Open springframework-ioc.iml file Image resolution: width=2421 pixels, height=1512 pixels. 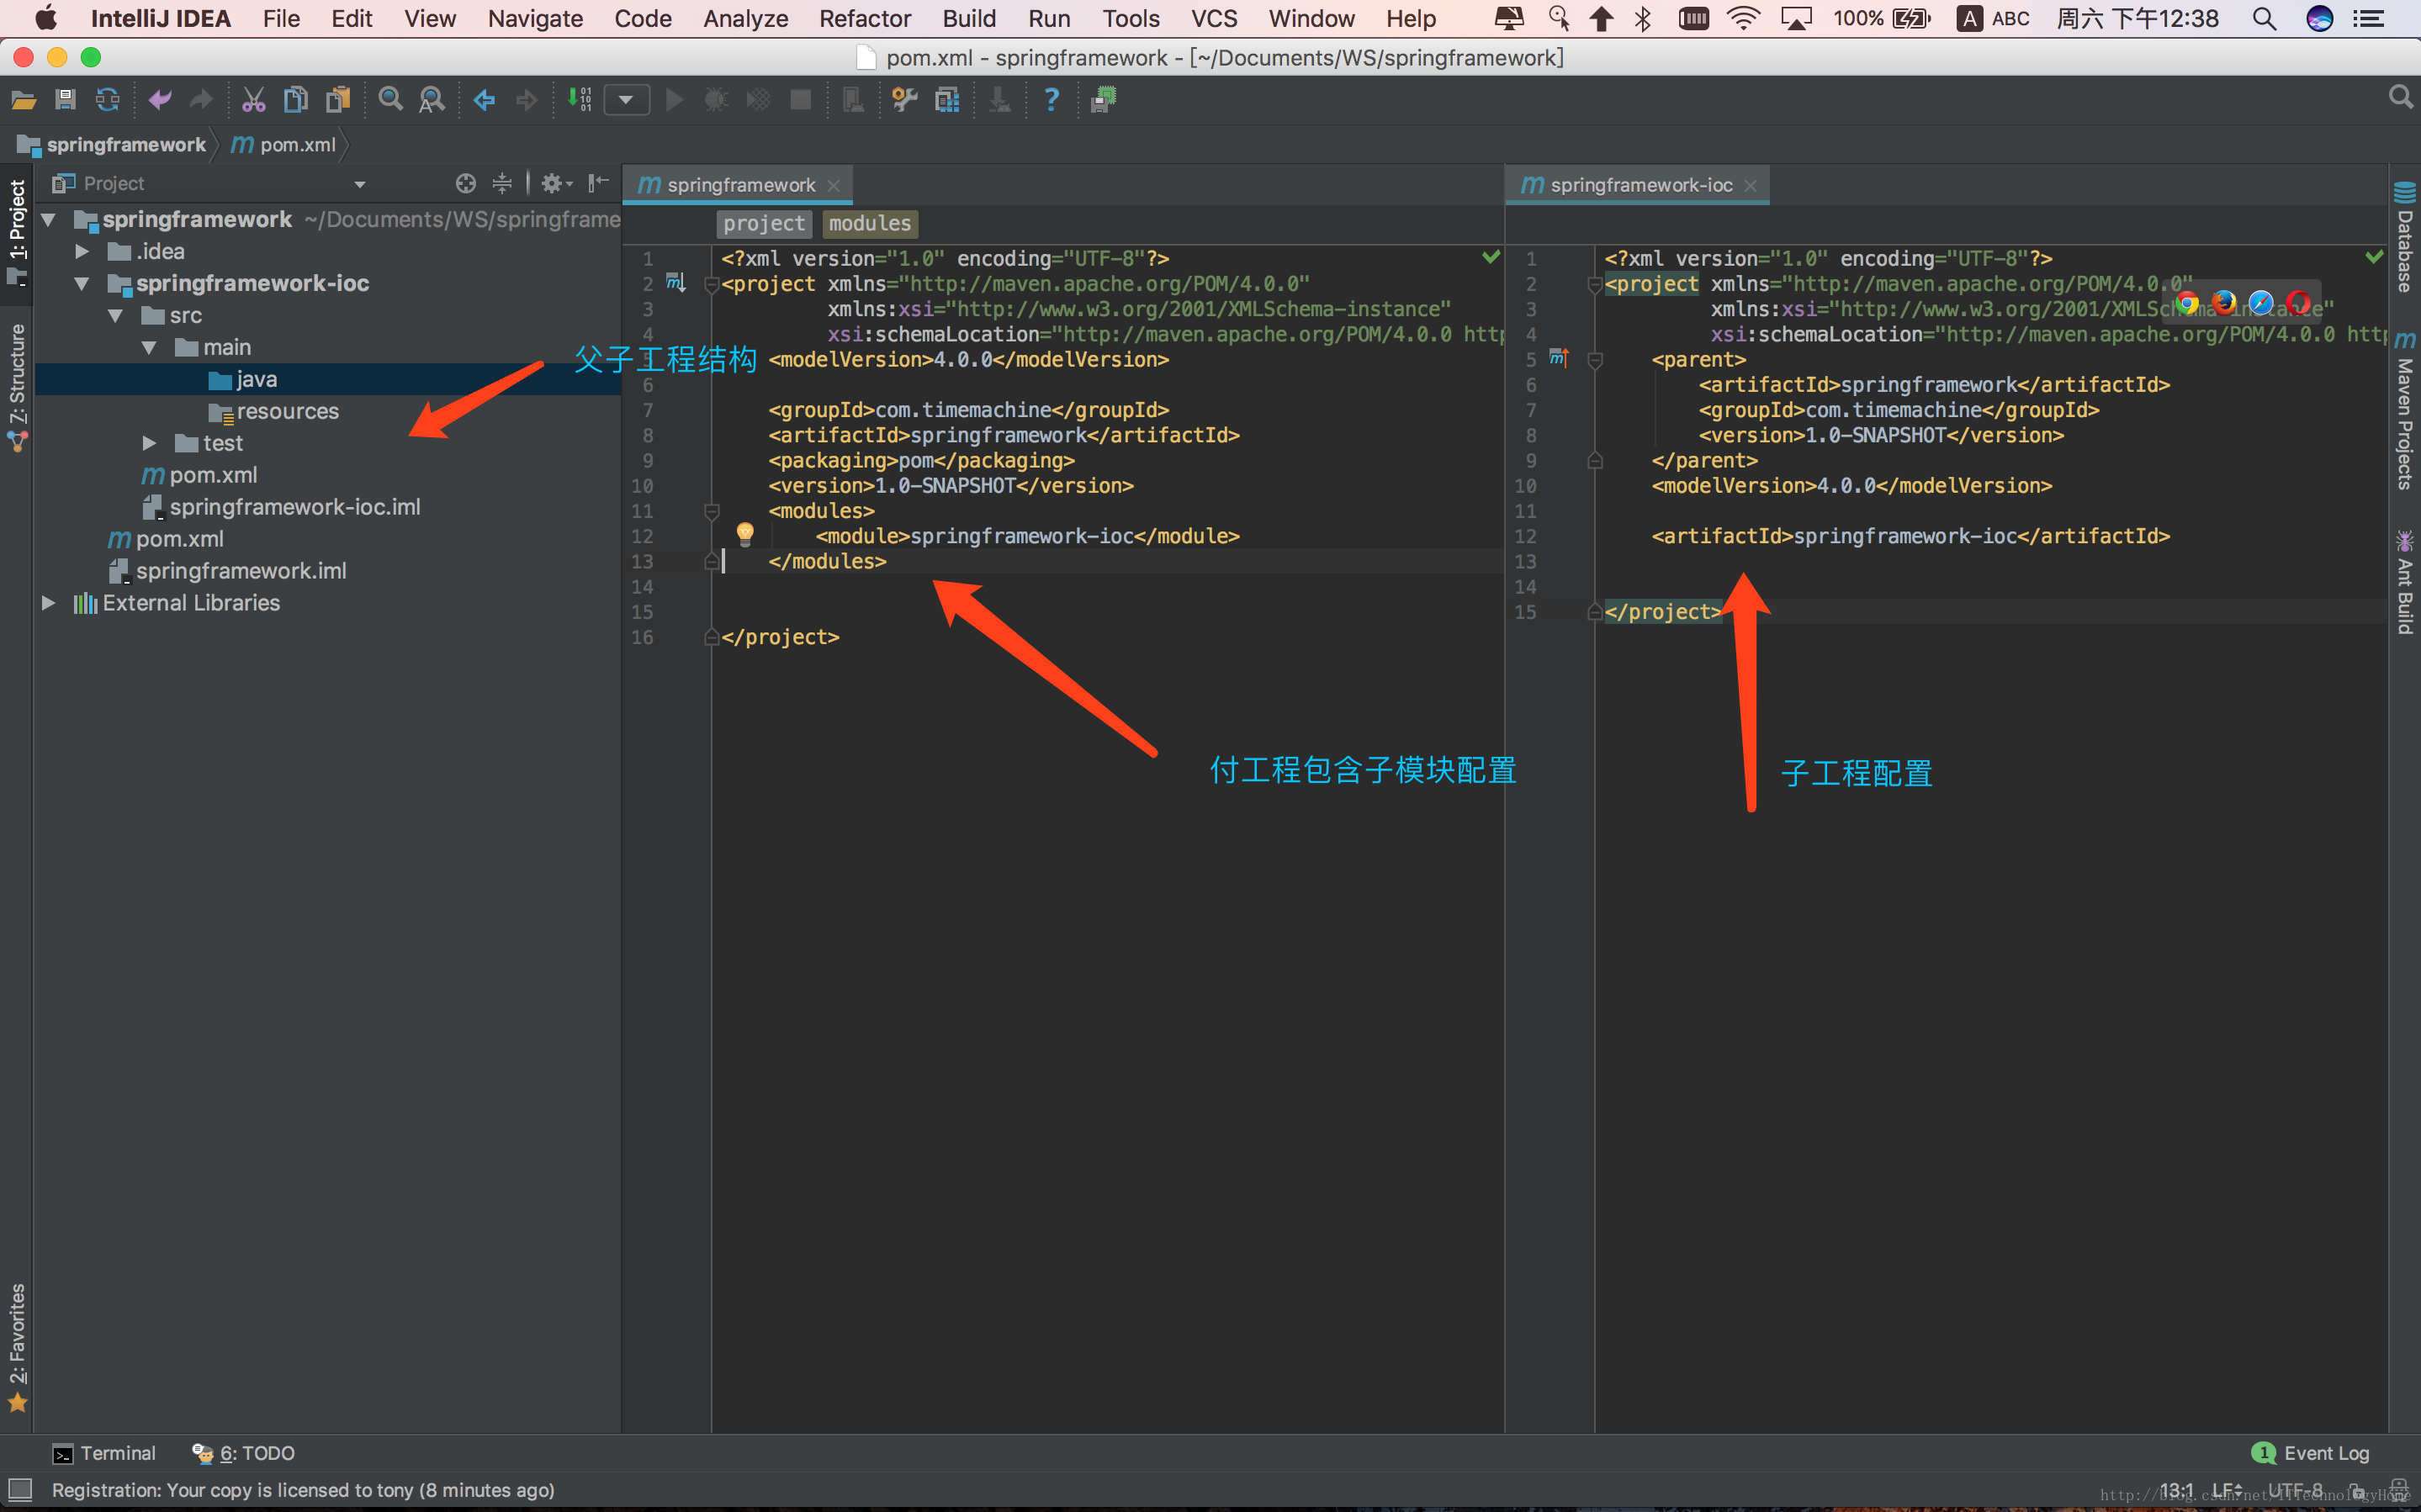click(281, 507)
